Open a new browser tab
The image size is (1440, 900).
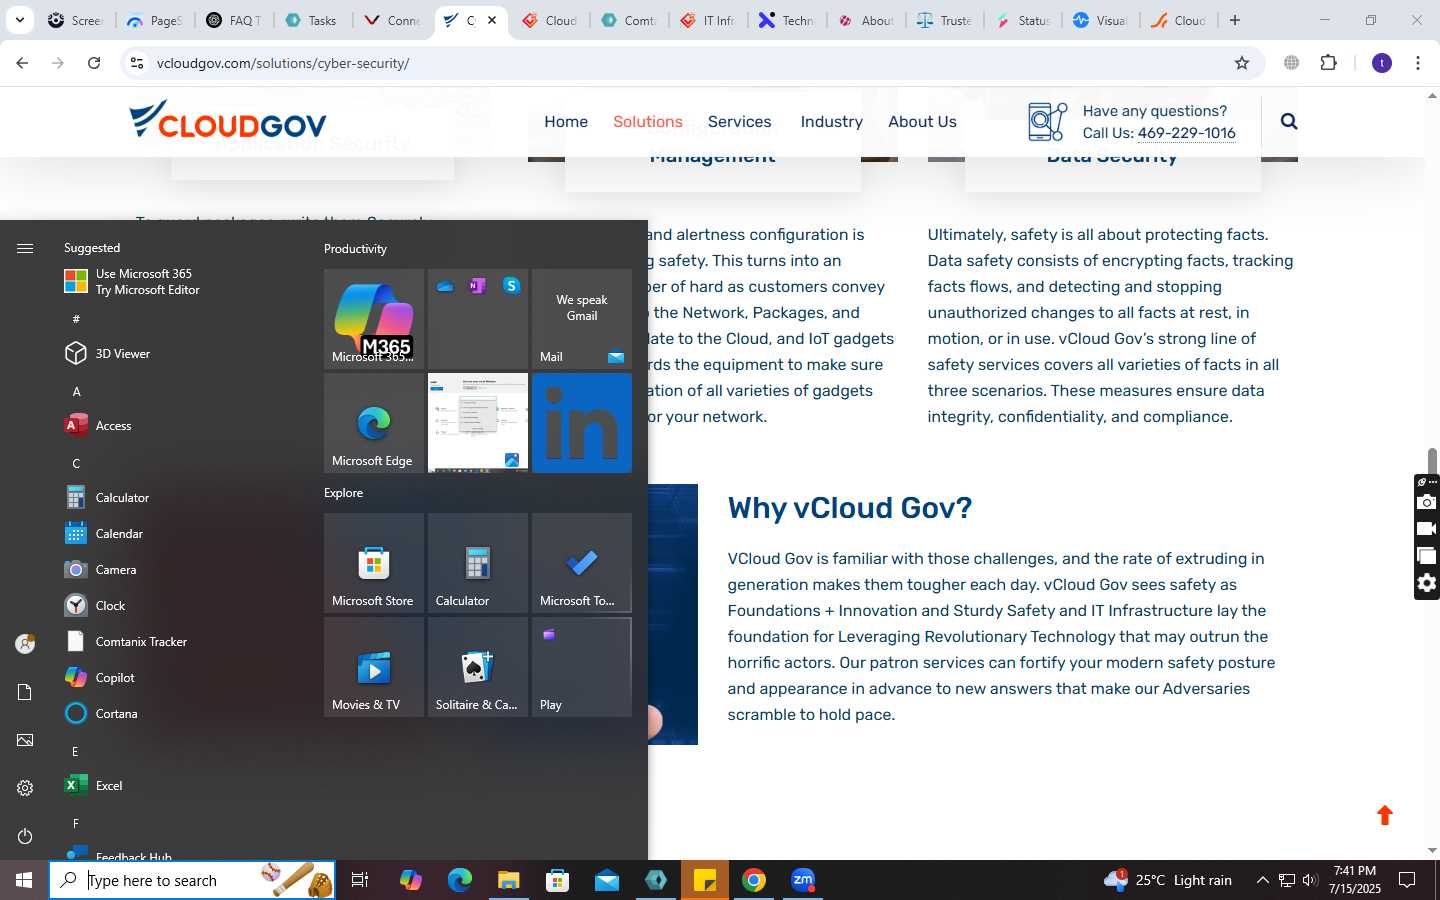(x=1235, y=20)
